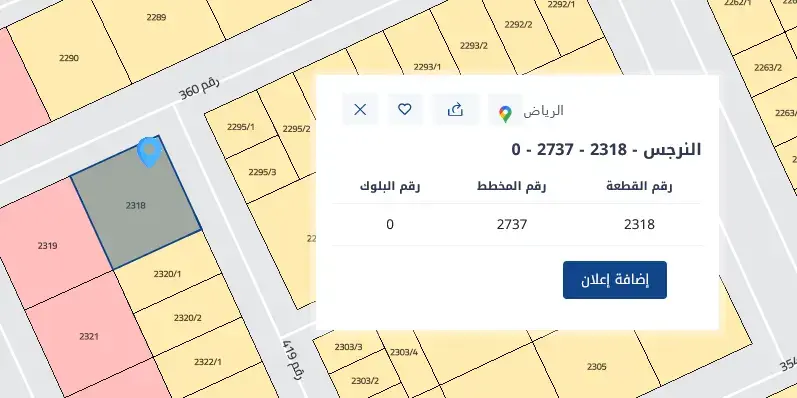Screen dimensions: 797x398
Task: Click the إضافة إعلان button
Action: [615, 280]
